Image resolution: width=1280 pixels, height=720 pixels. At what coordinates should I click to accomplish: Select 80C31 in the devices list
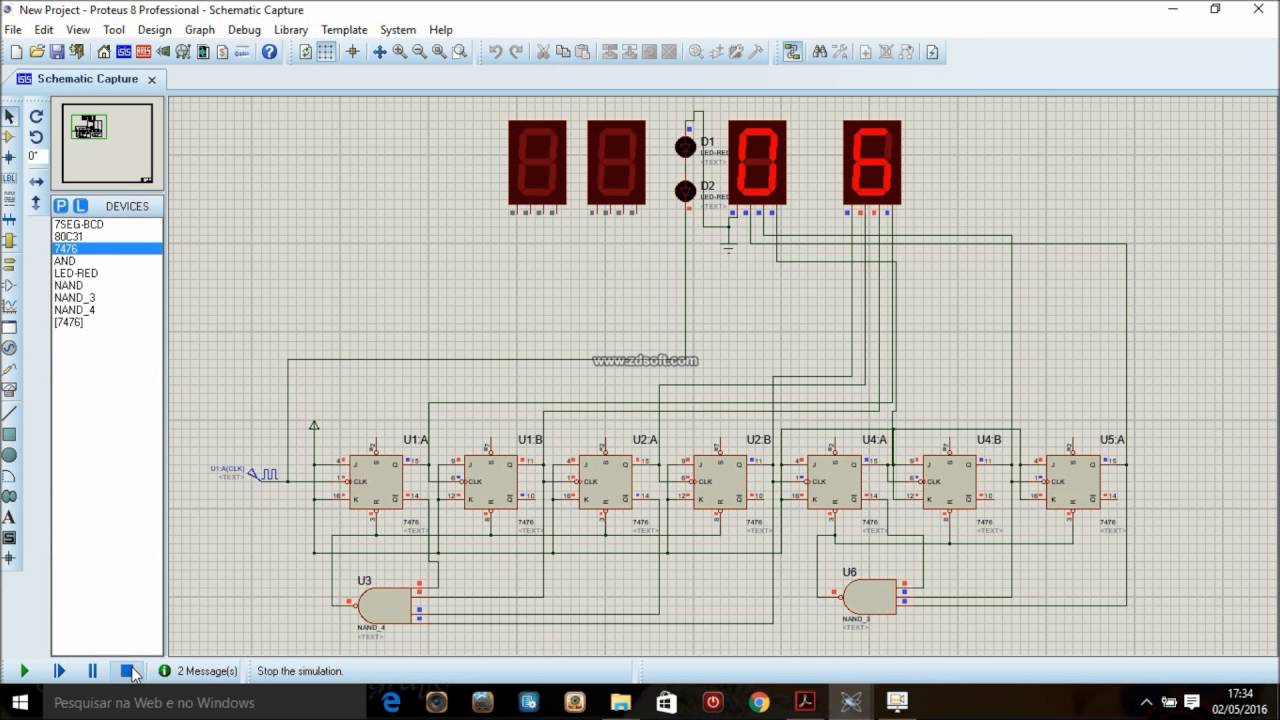pos(107,237)
